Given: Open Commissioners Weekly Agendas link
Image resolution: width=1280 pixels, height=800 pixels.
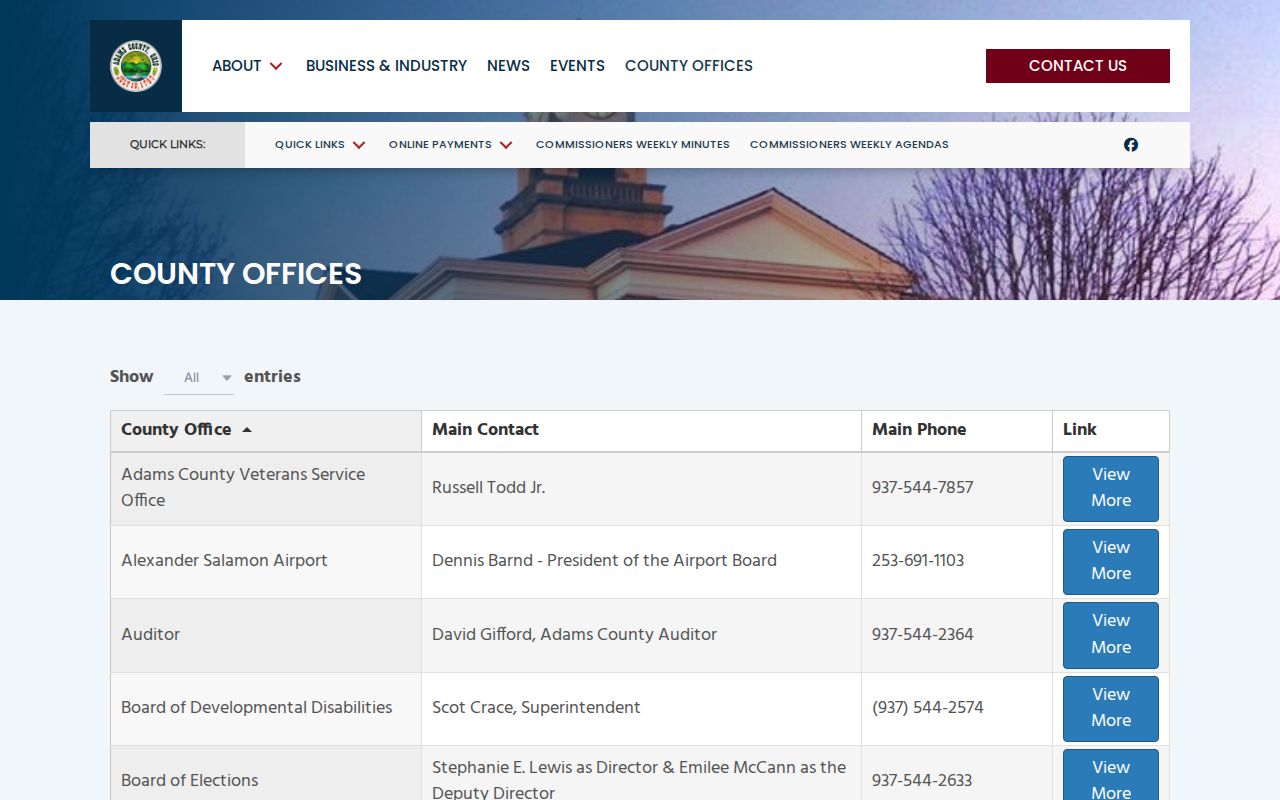Looking at the screenshot, I should tap(849, 145).
